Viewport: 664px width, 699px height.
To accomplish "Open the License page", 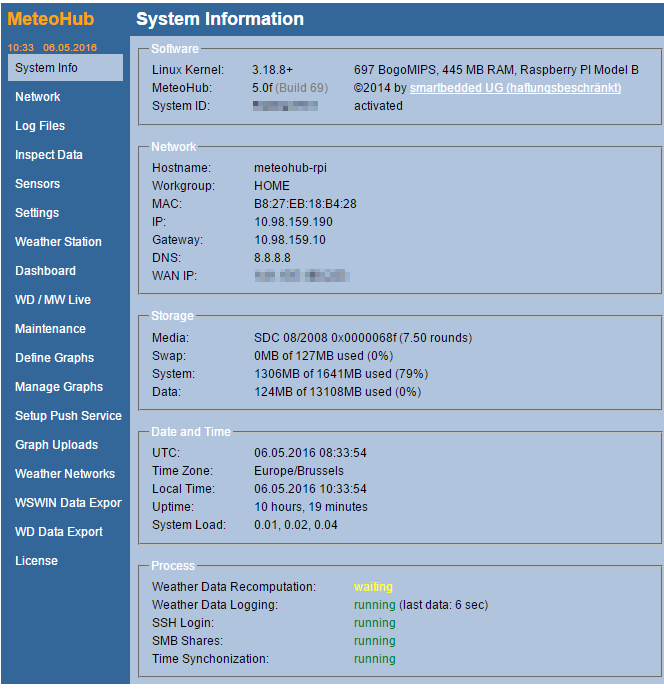I will [37, 560].
